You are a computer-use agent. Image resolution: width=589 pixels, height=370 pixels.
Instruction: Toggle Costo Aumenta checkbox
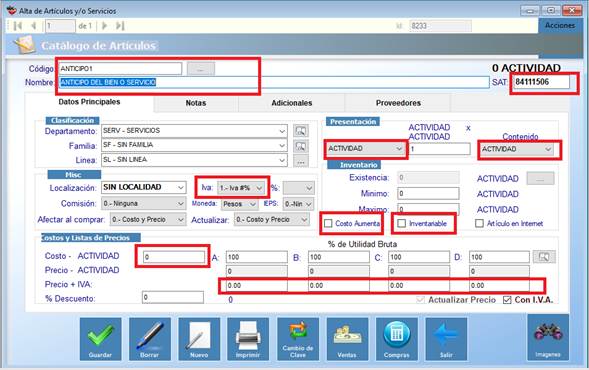pyautogui.click(x=328, y=224)
